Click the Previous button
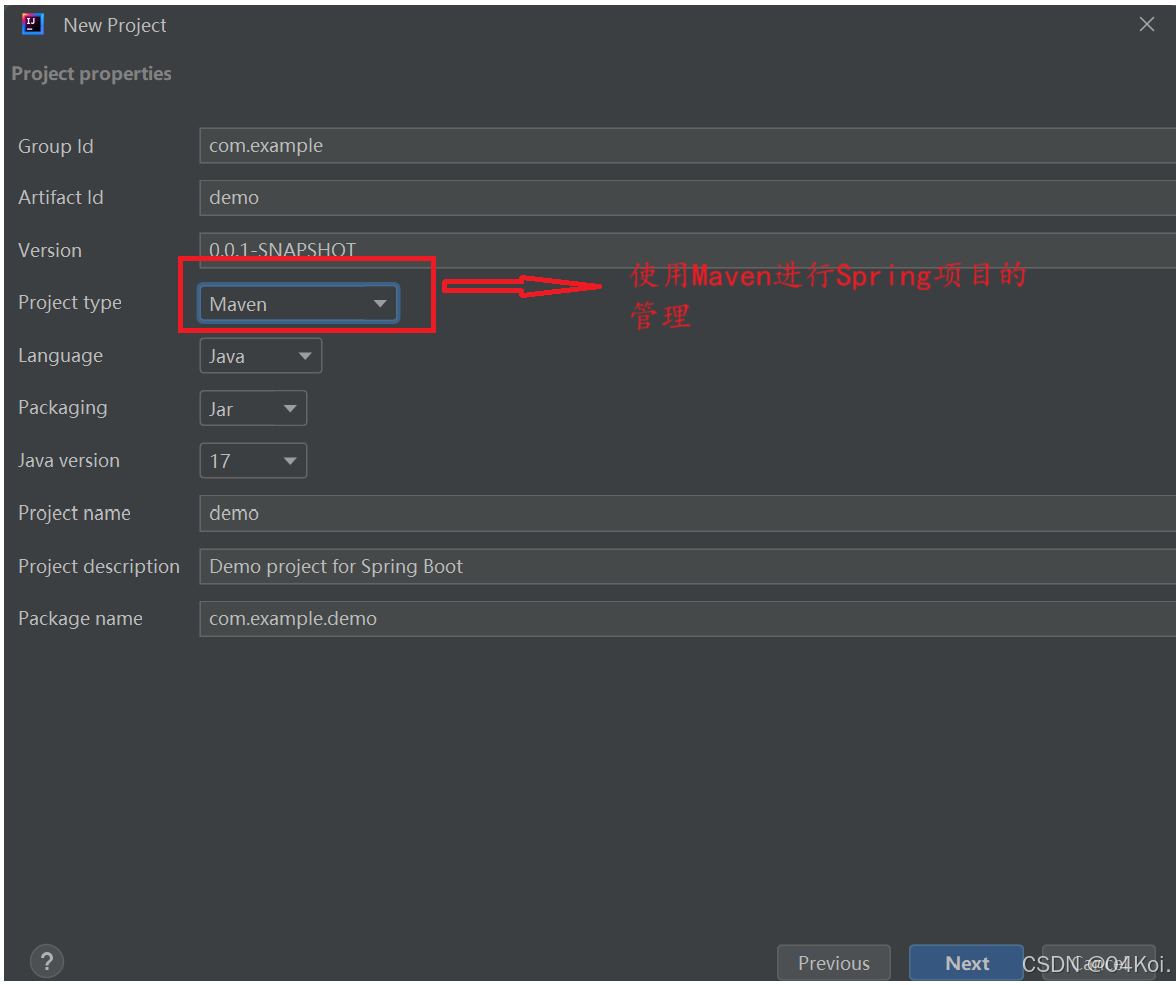Screen dimensions: 1176x985 coord(833,962)
